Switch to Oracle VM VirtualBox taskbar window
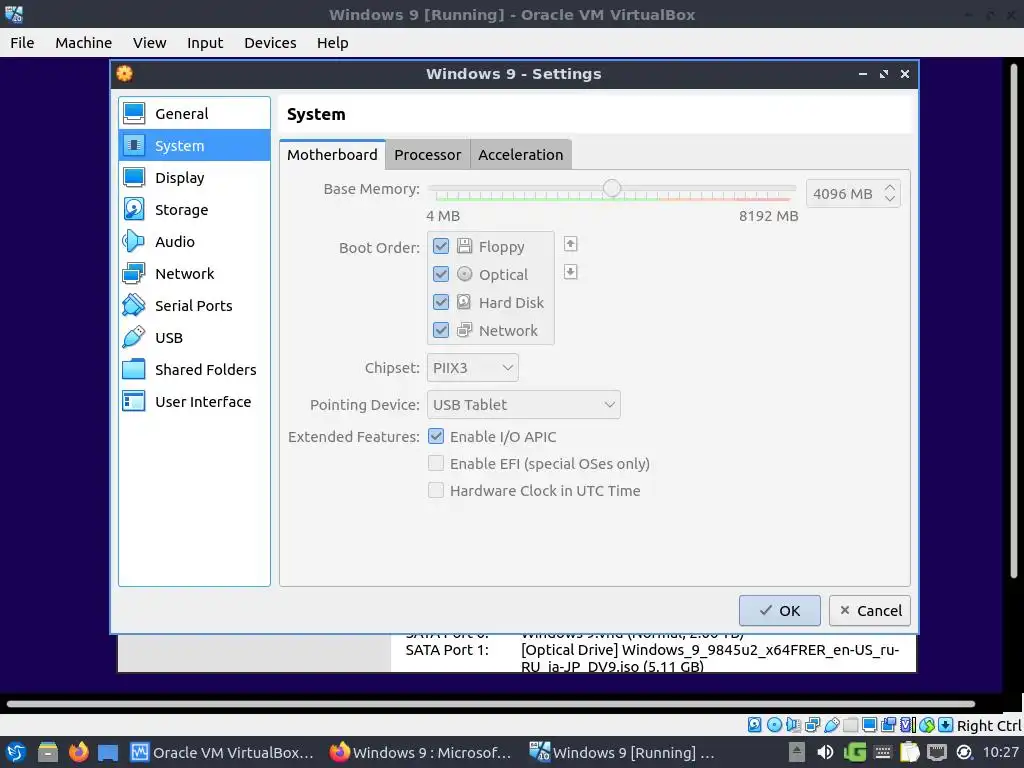Viewport: 1024px width, 768px height. (222, 752)
